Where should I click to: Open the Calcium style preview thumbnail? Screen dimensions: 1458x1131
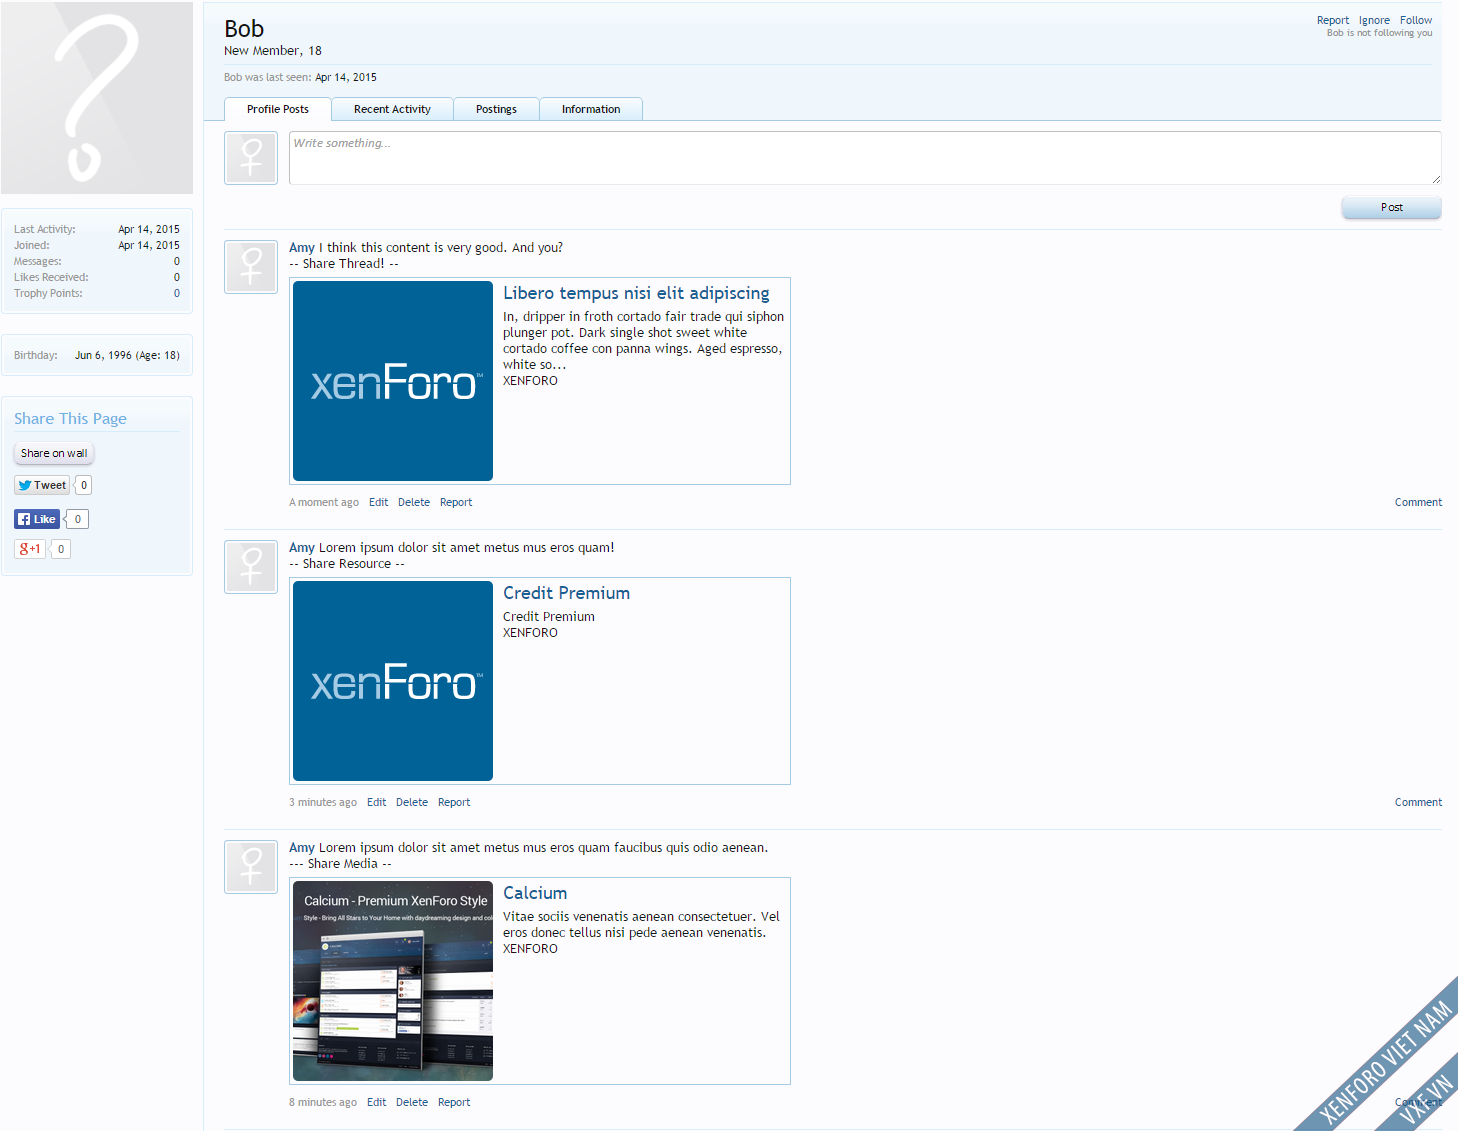point(393,981)
